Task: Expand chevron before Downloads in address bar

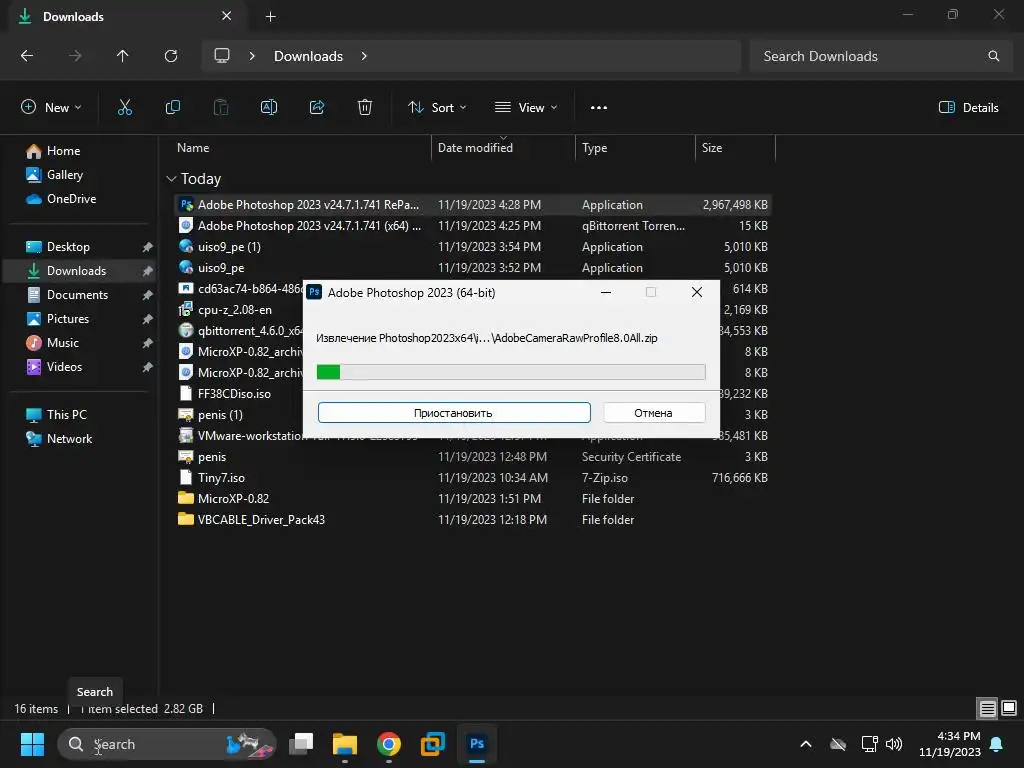Action: [252, 56]
